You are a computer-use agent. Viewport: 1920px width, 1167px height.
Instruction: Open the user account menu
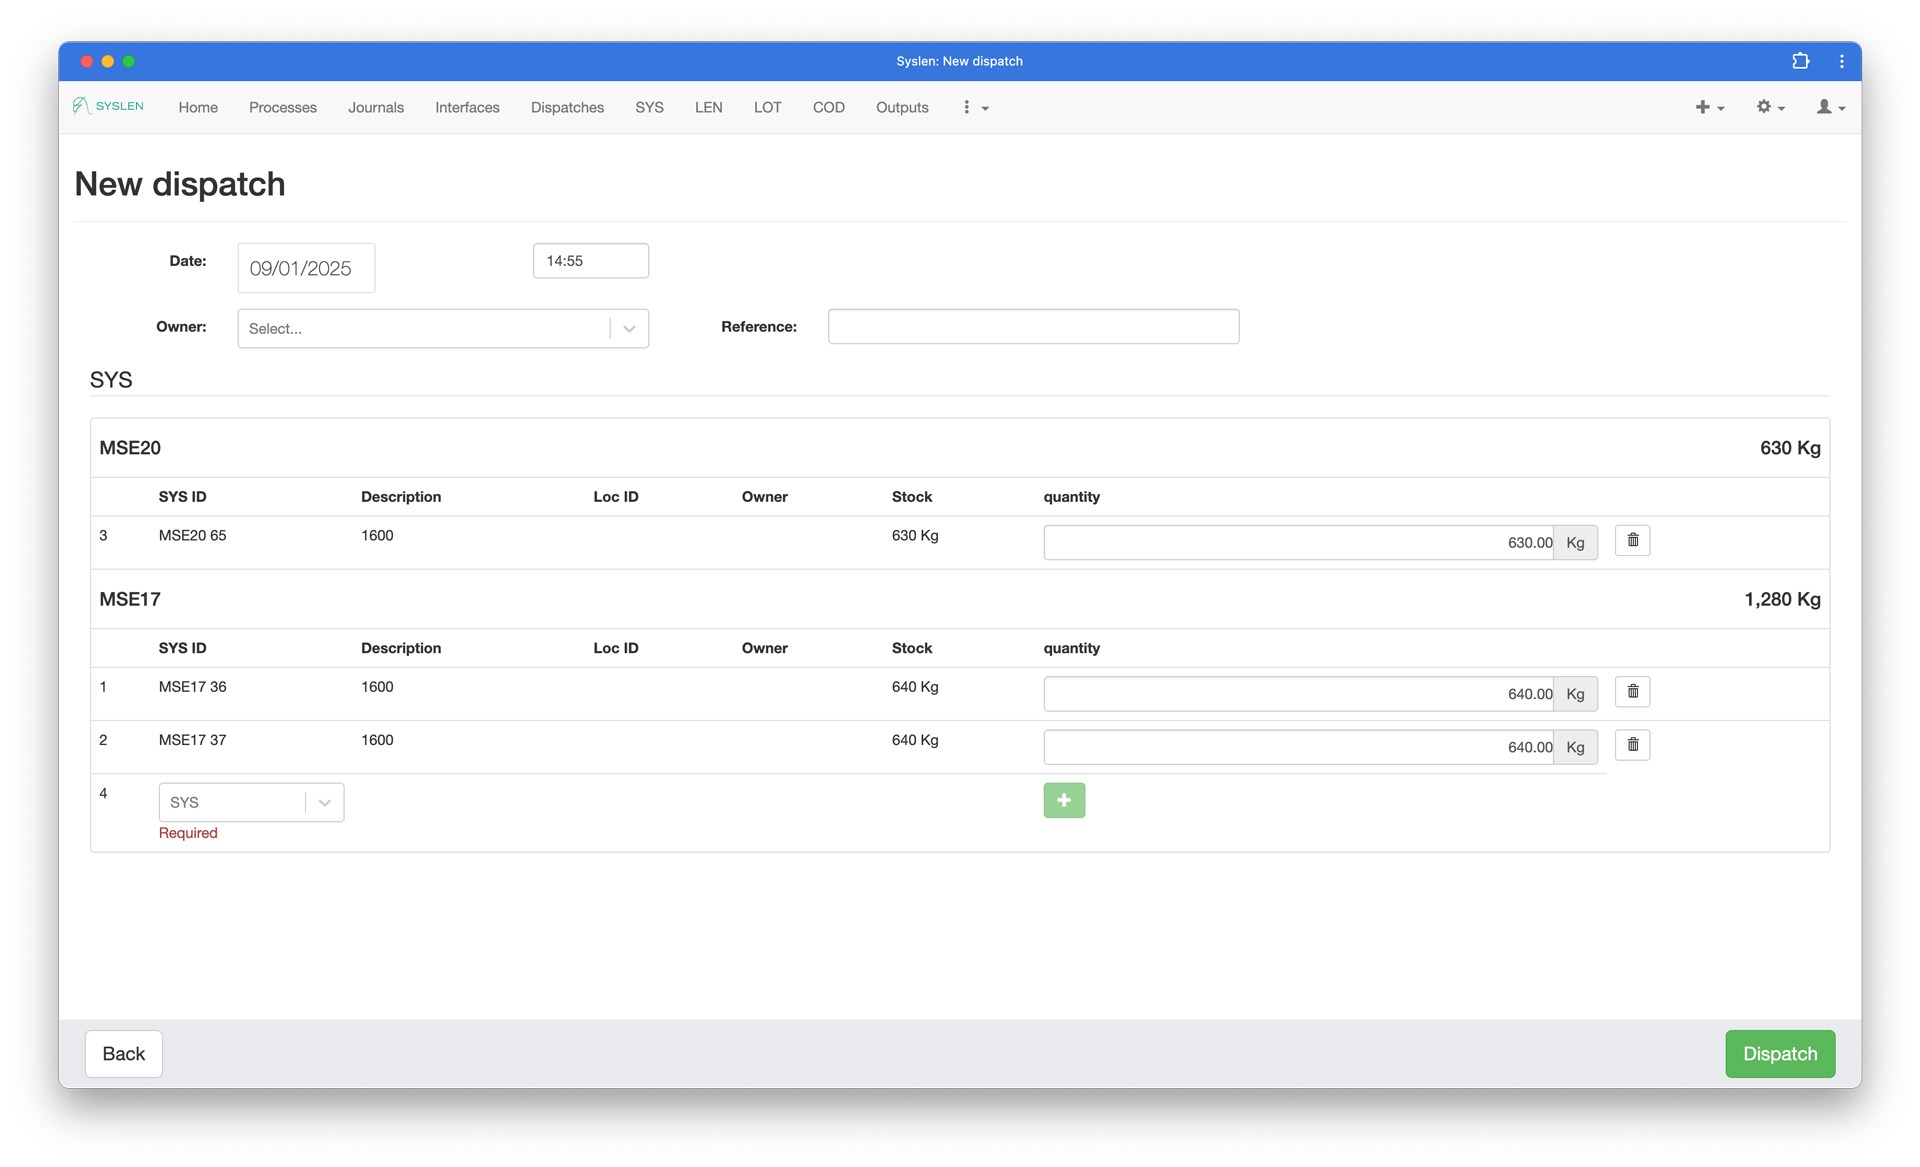[1830, 107]
